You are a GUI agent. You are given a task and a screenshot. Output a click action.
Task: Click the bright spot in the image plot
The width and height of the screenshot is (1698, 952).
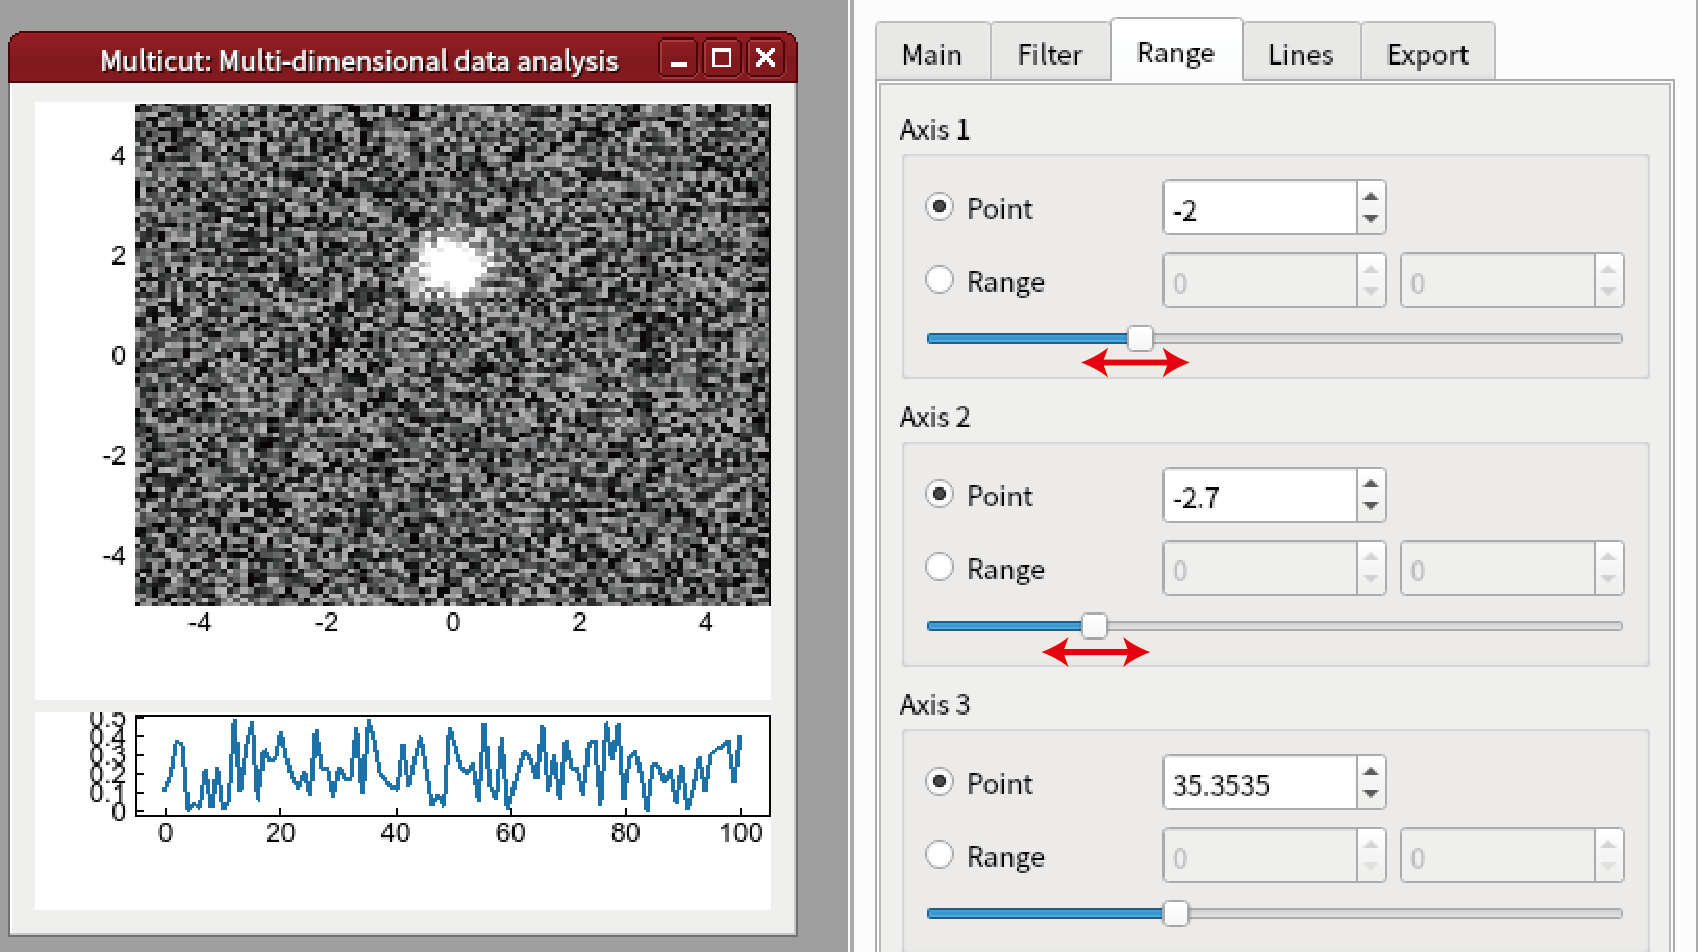point(453,265)
